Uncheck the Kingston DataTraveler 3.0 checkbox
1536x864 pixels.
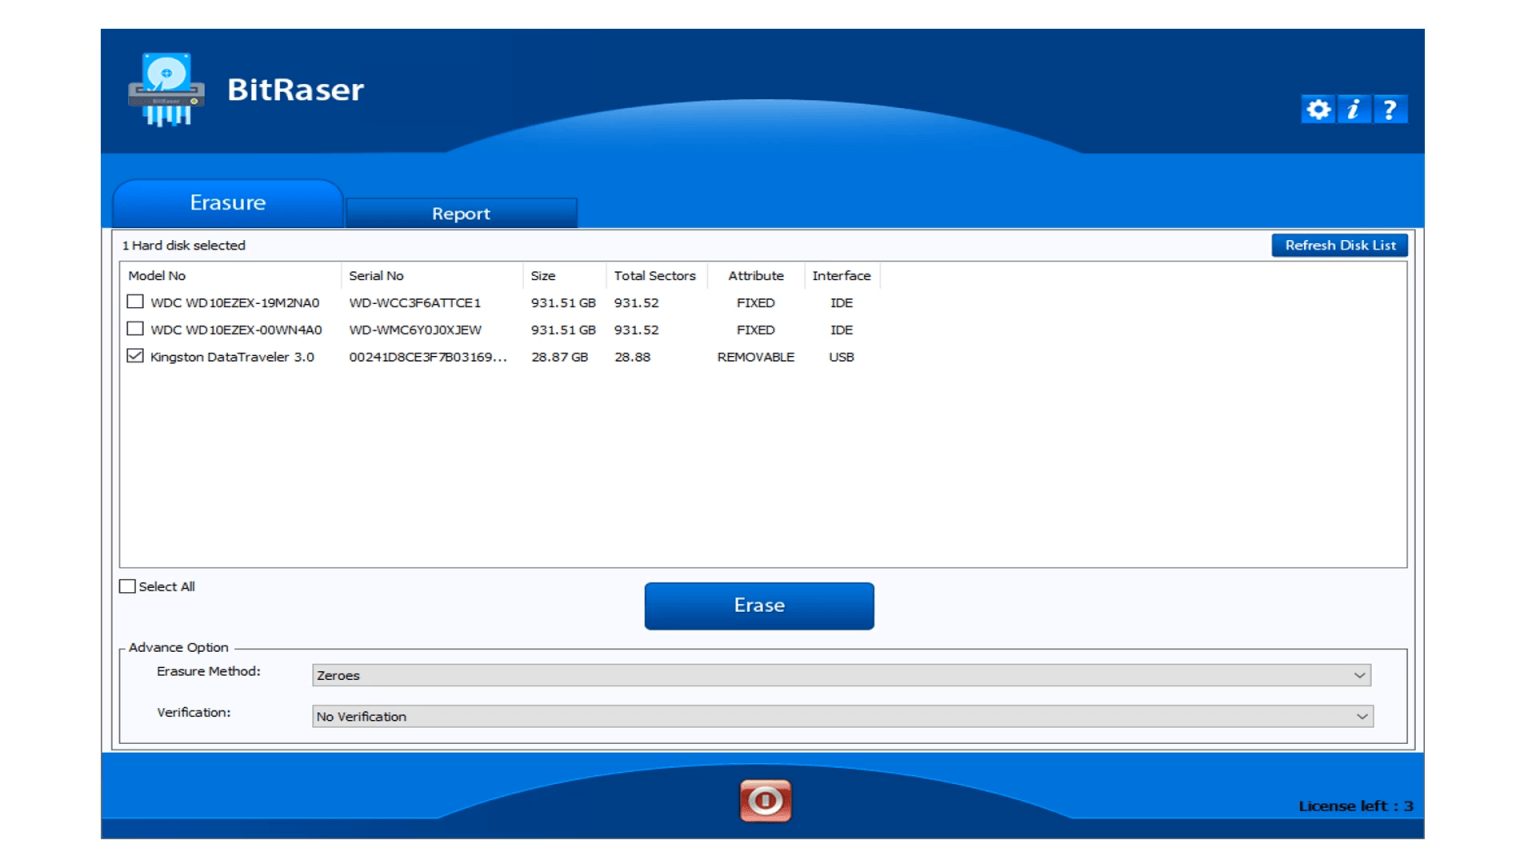point(135,356)
